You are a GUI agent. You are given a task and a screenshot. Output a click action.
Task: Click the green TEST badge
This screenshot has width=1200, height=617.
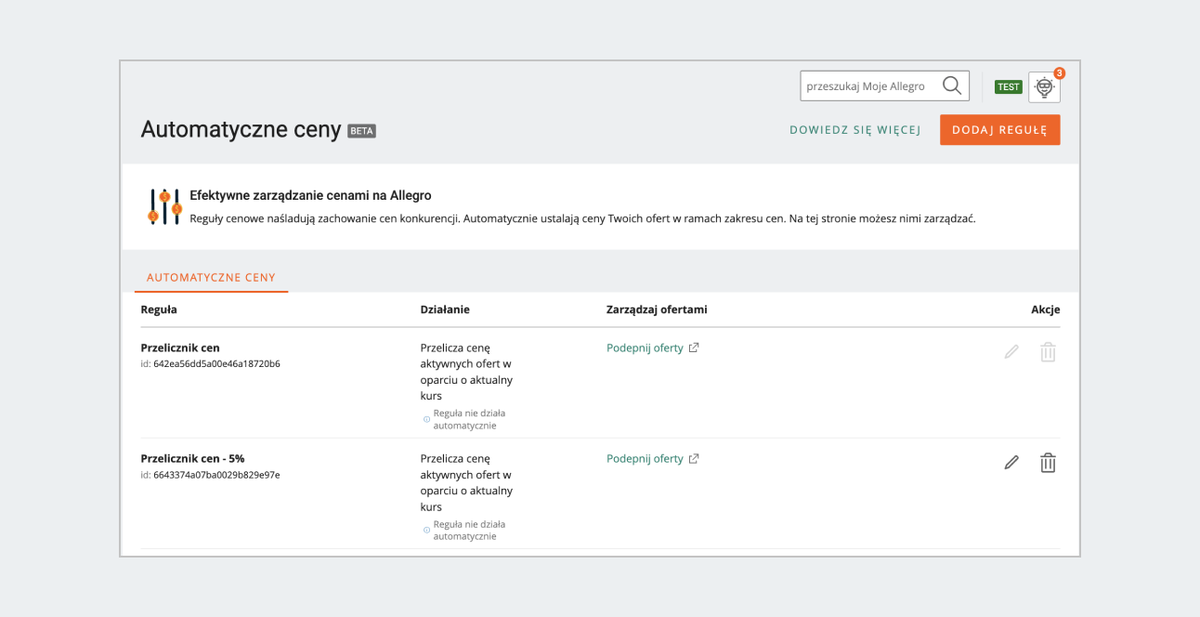click(x=1008, y=87)
